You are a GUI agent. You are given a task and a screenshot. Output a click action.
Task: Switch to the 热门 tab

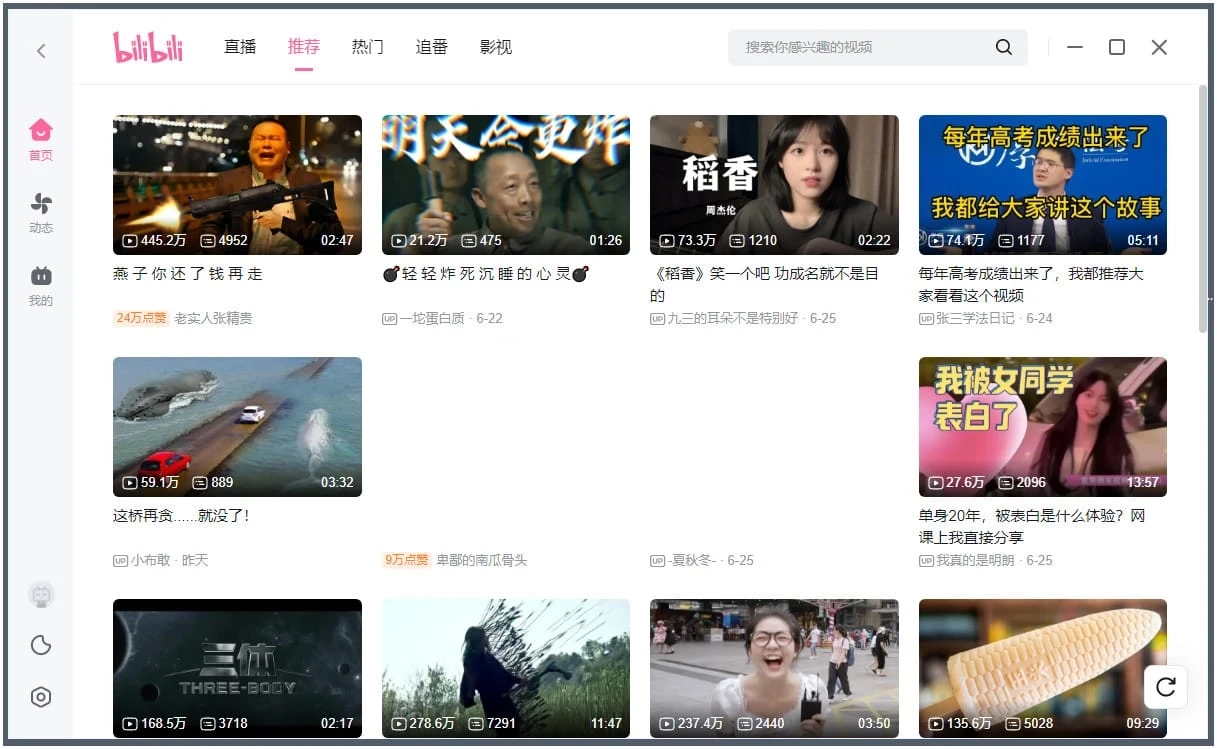pyautogui.click(x=367, y=47)
